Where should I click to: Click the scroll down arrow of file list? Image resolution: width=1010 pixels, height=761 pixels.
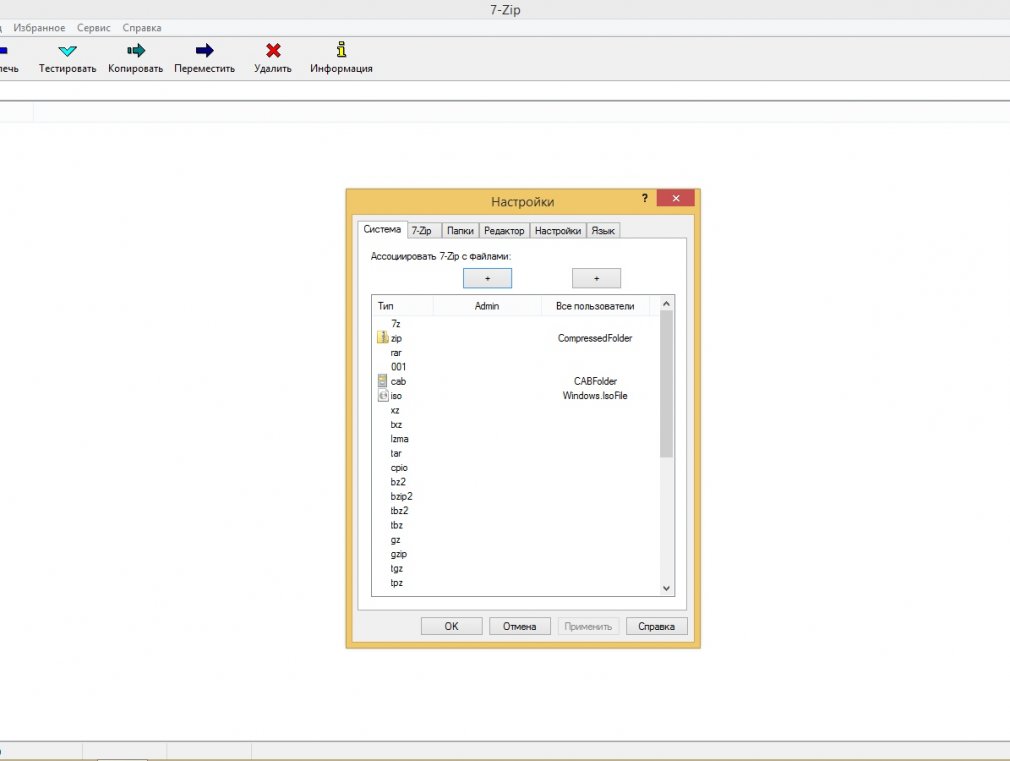[667, 588]
